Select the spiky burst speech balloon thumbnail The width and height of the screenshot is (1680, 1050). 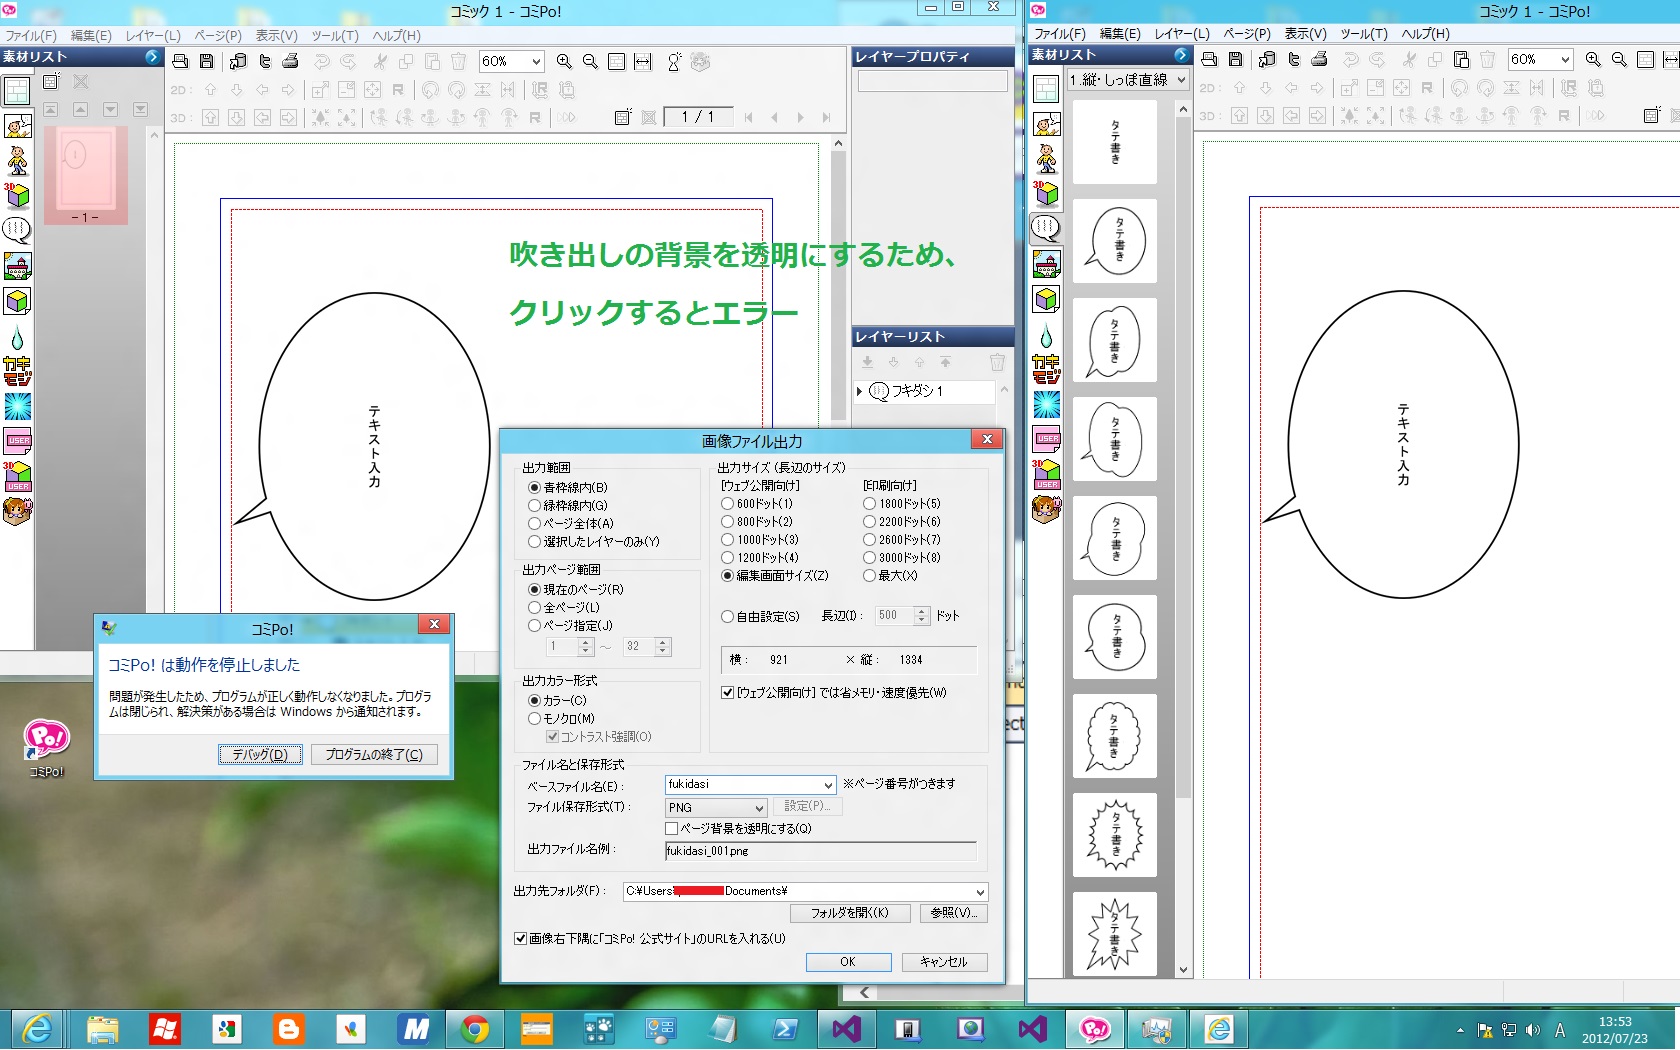click(x=1114, y=933)
